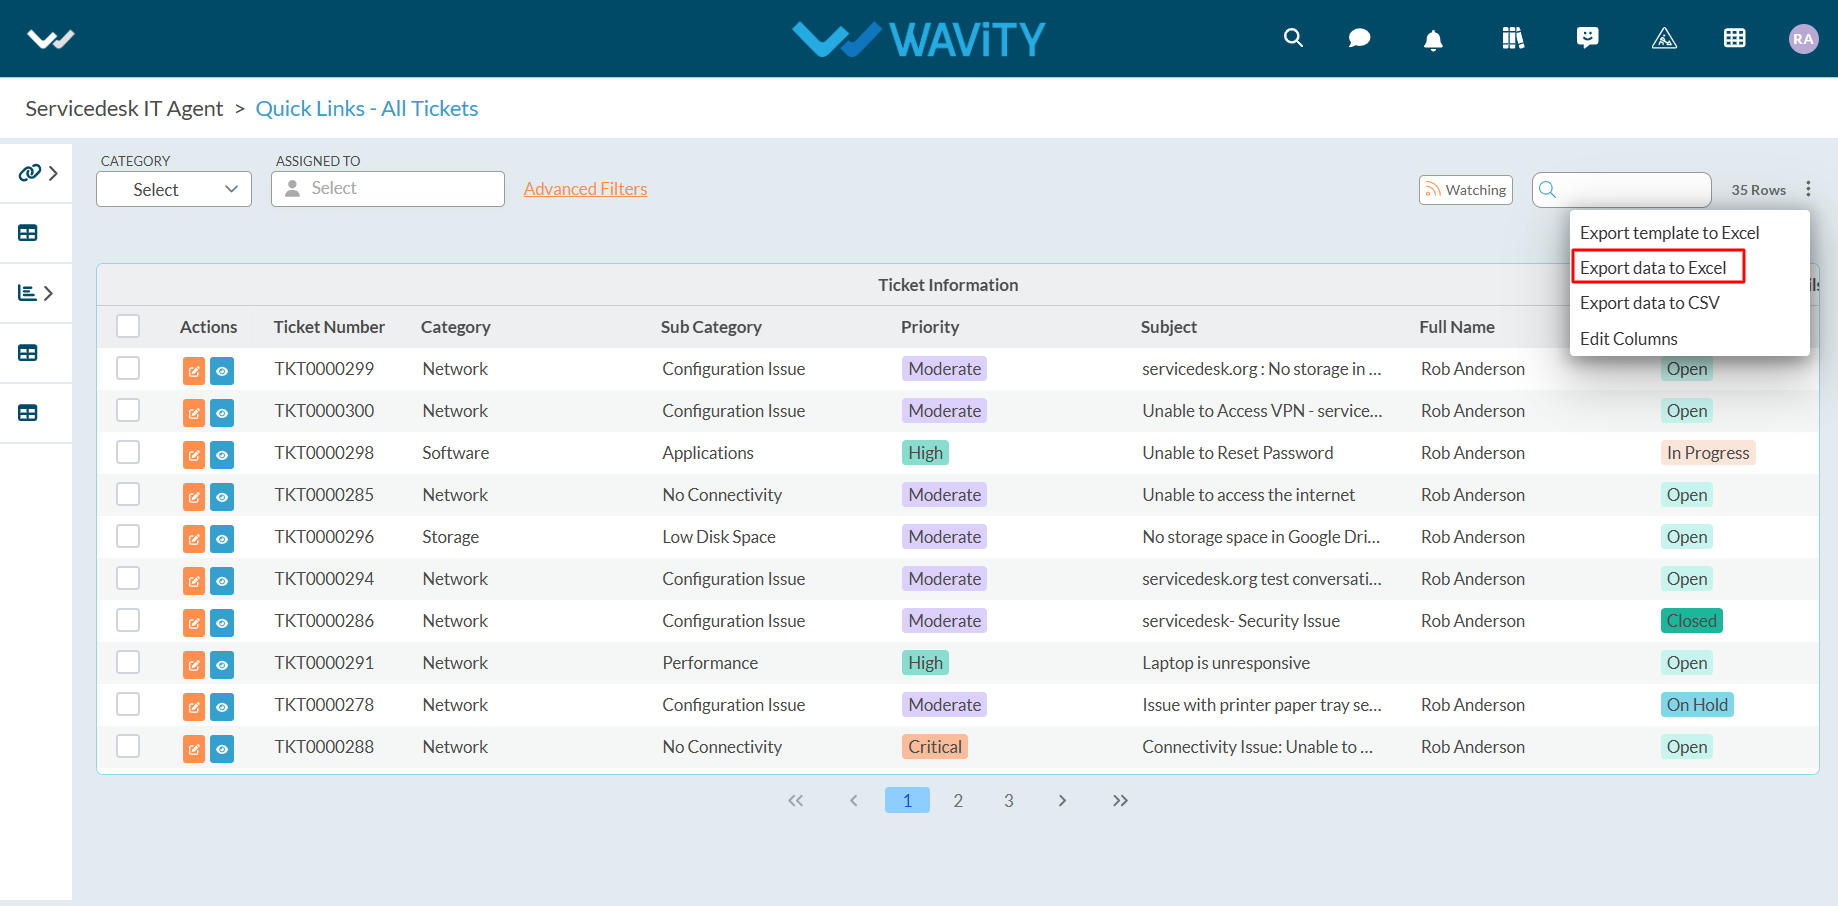The width and height of the screenshot is (1838, 906).
Task: Open the library books icon
Action: point(1513,38)
